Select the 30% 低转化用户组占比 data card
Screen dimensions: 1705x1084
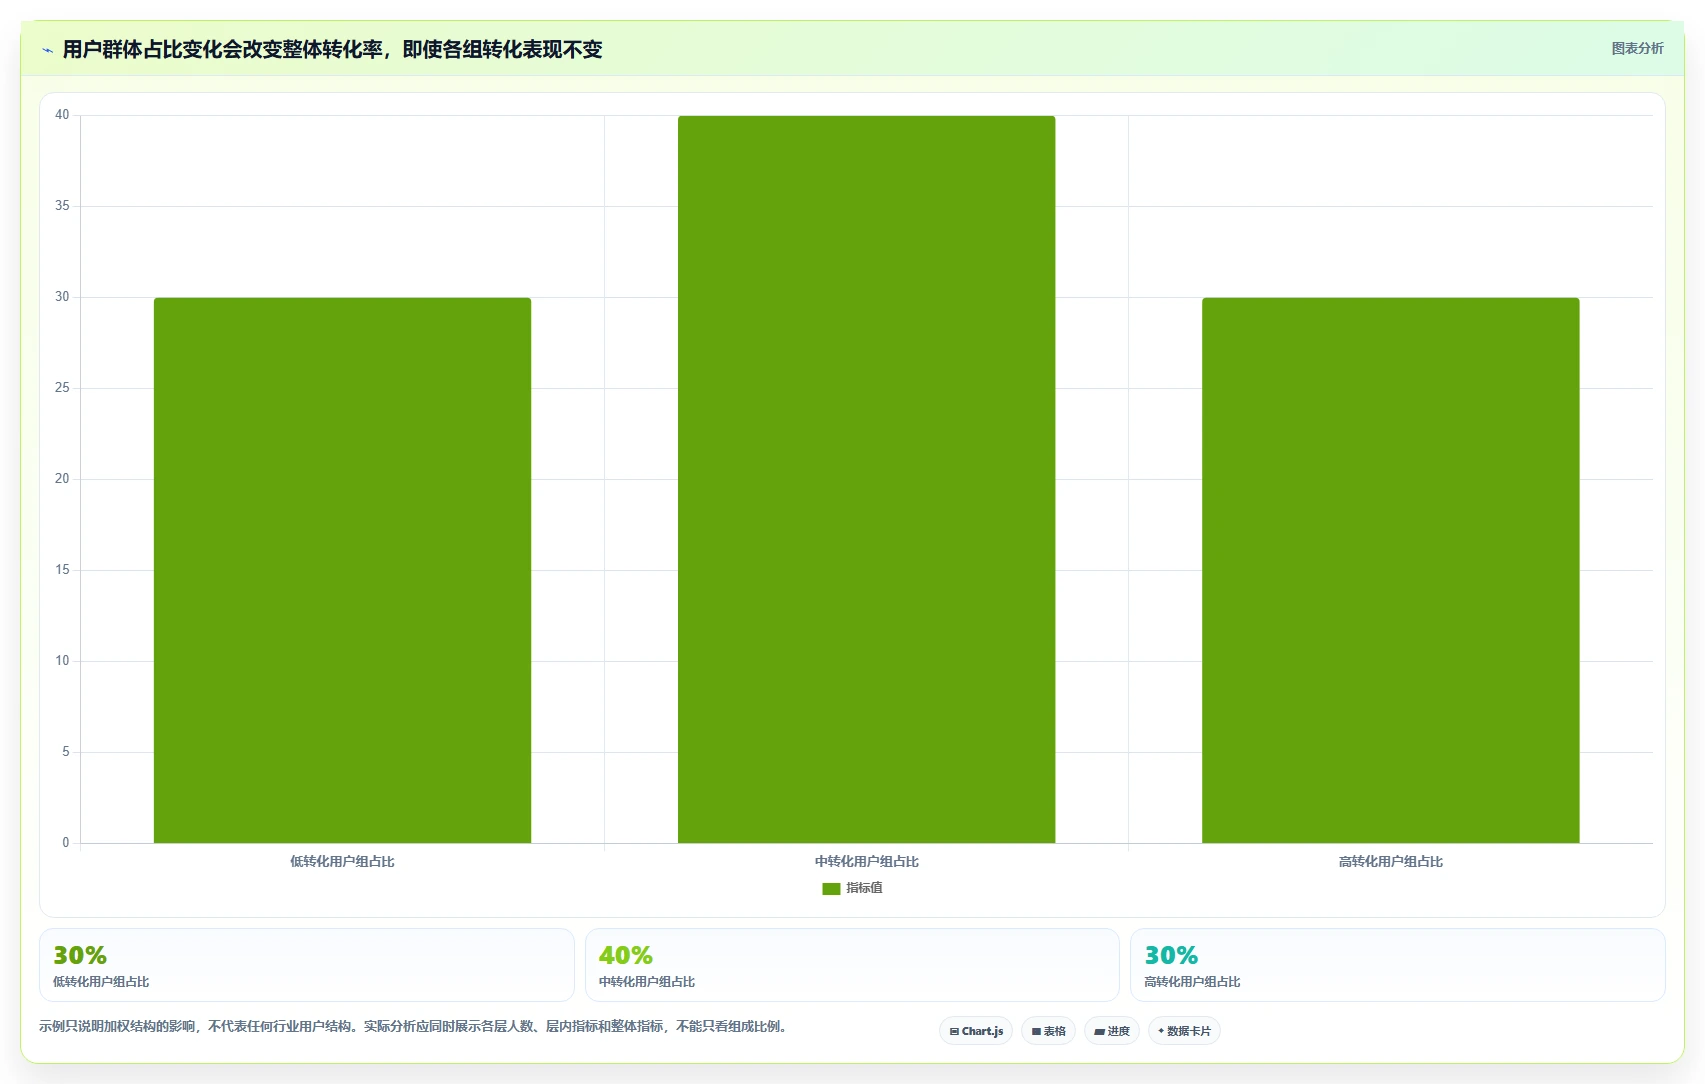coord(306,965)
